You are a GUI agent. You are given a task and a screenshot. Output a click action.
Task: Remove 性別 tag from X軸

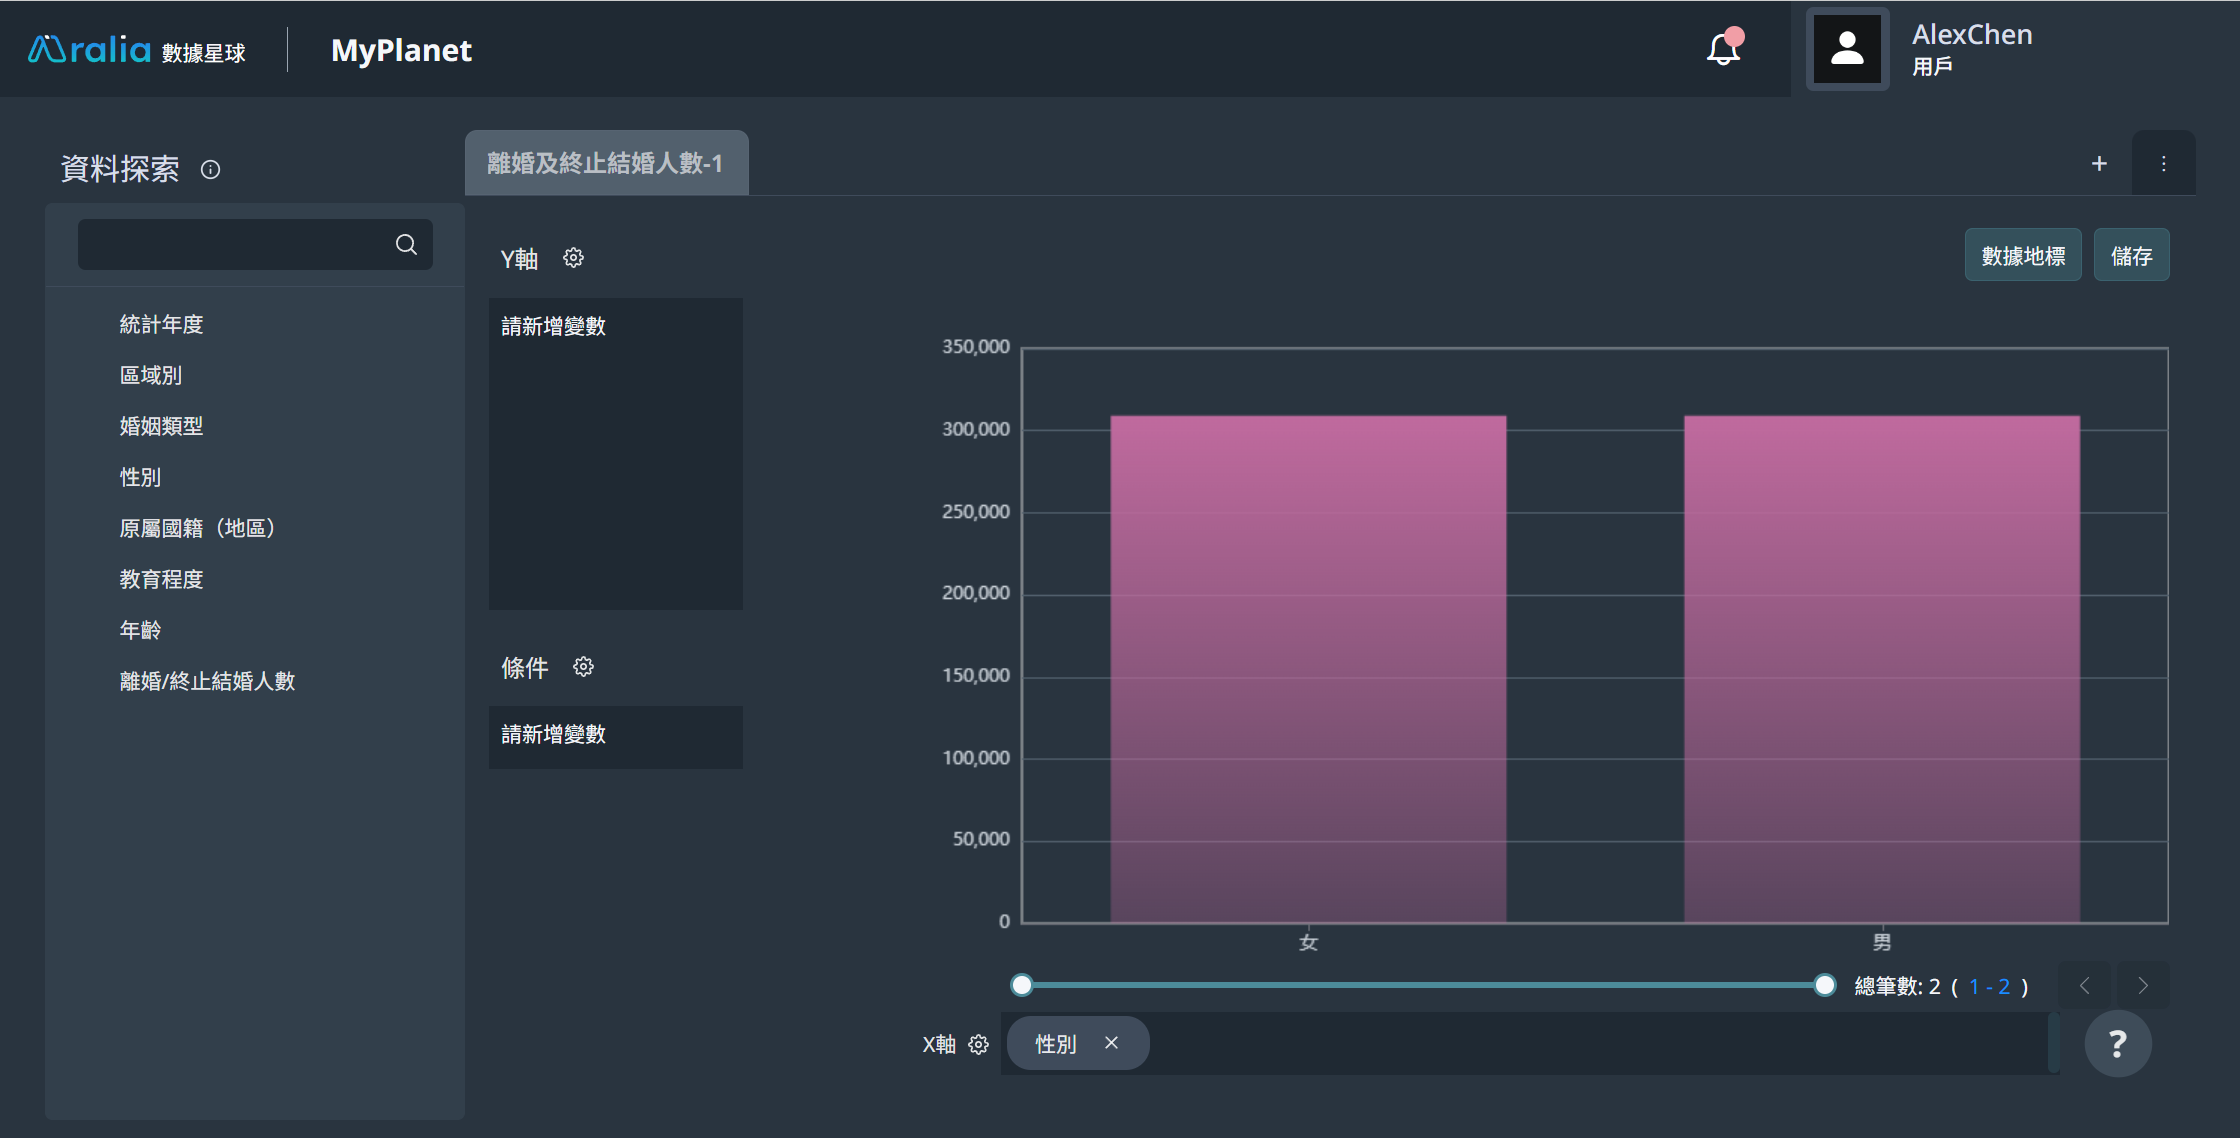pyautogui.click(x=1111, y=1043)
